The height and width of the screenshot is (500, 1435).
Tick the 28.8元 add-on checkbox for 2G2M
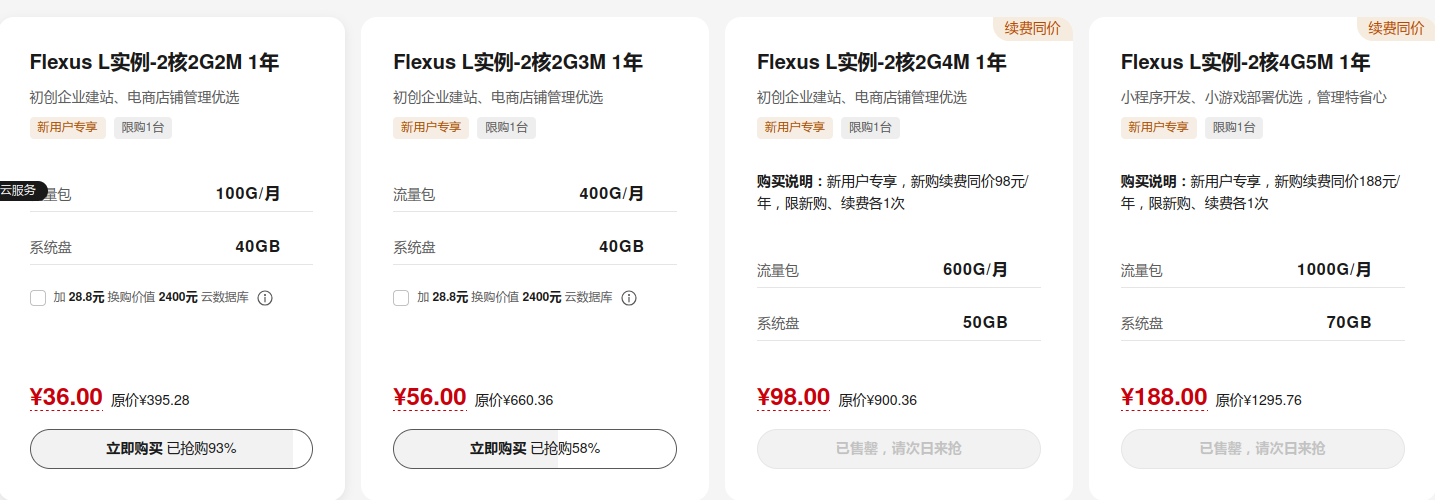(38, 298)
